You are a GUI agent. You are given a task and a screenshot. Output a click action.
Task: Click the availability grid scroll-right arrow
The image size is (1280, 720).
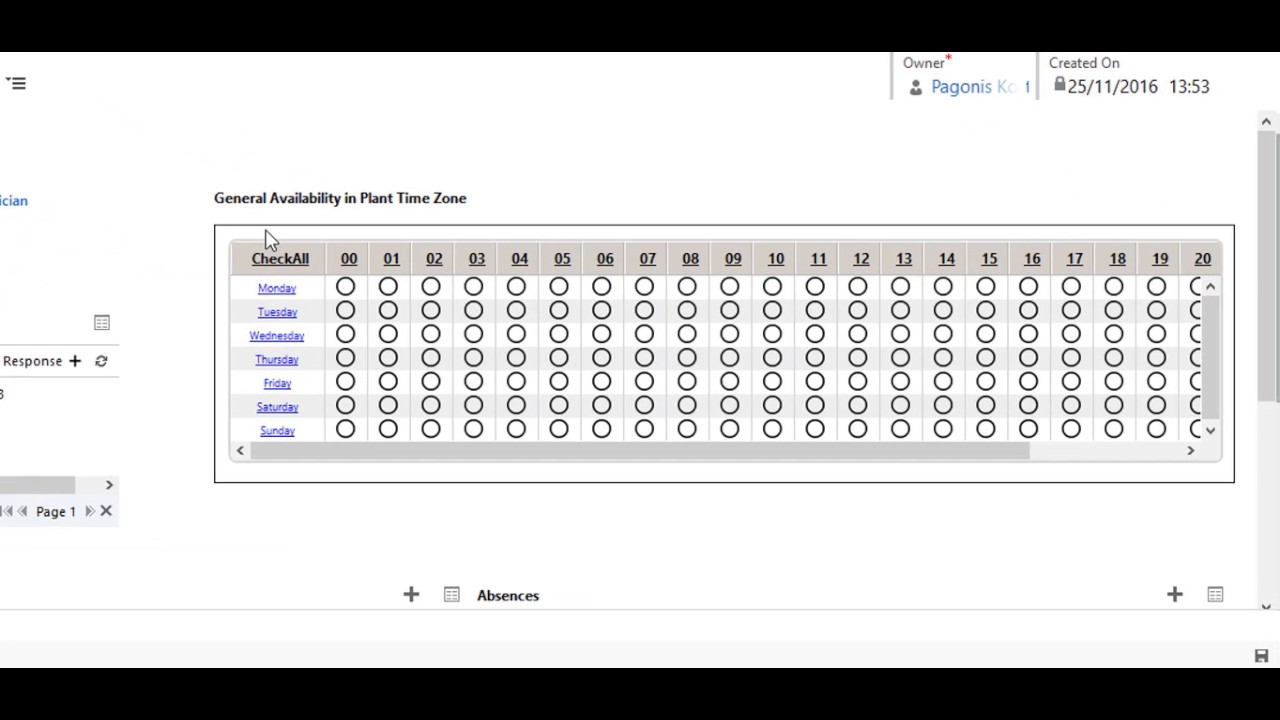tap(1190, 451)
